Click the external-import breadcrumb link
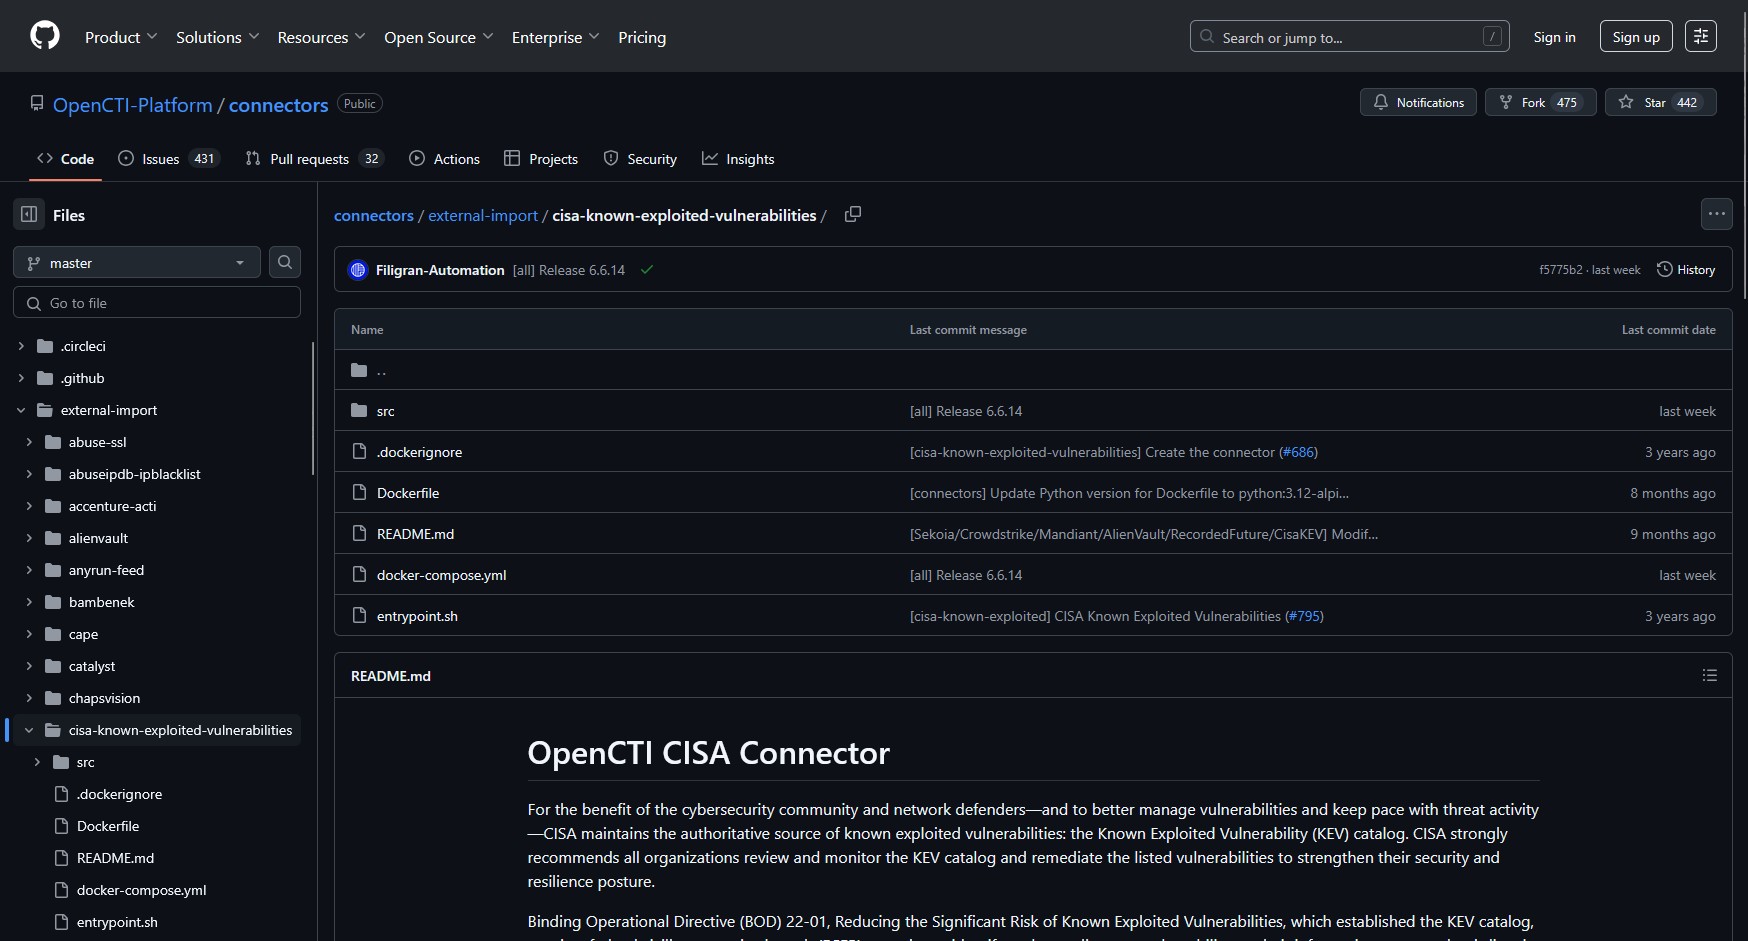Viewport: 1748px width, 941px height. click(483, 215)
